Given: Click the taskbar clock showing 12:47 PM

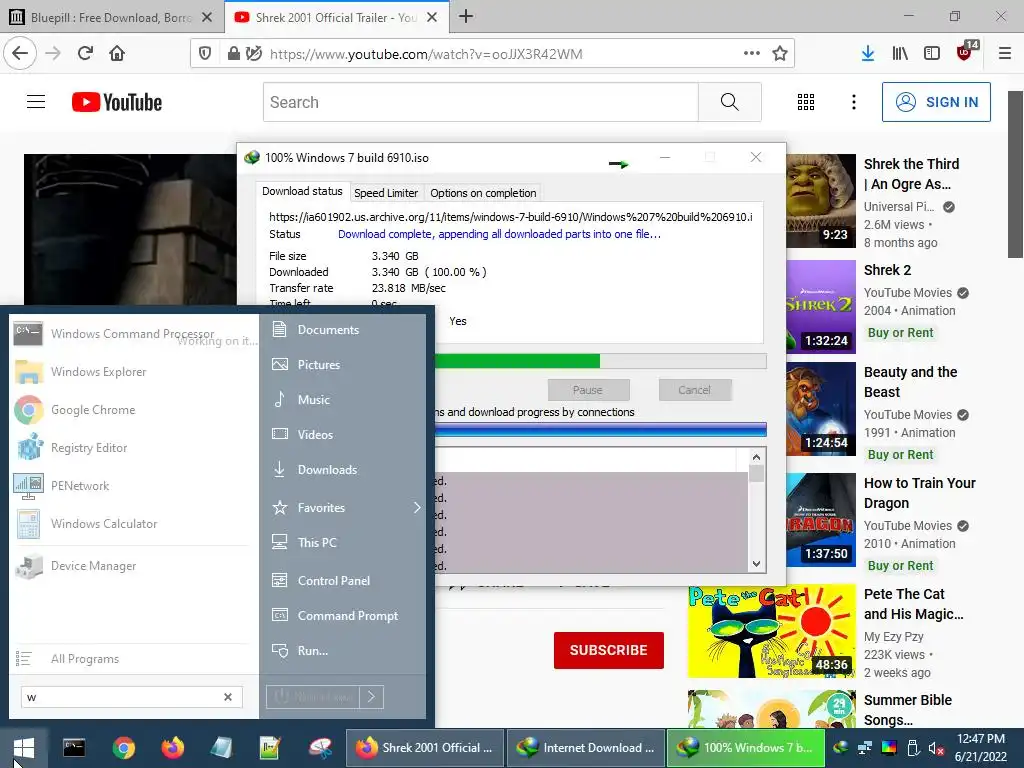Looking at the screenshot, I should point(980,748).
